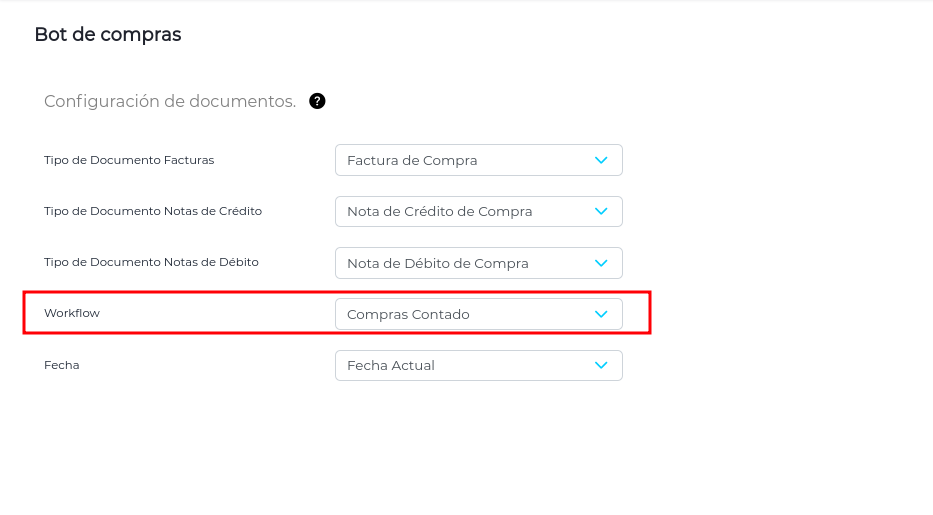Screen dimensions: 933x515
Task: Click the 'Workflow' field label
Action: click(x=72, y=313)
